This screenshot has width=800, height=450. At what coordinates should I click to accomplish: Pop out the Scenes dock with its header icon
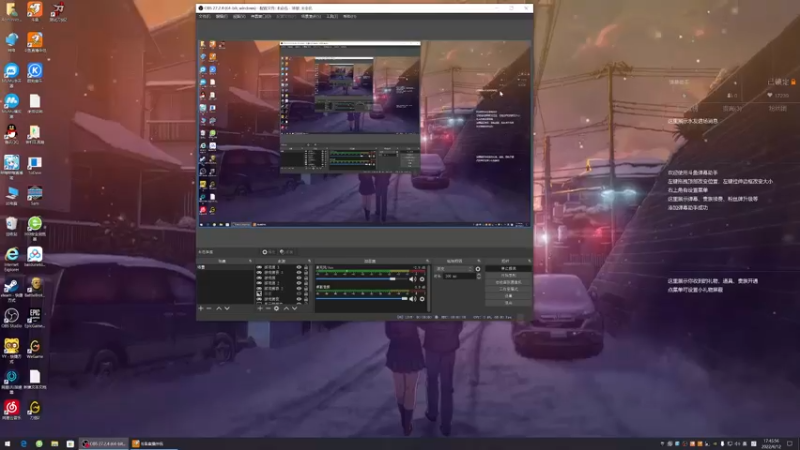[x=250, y=261]
